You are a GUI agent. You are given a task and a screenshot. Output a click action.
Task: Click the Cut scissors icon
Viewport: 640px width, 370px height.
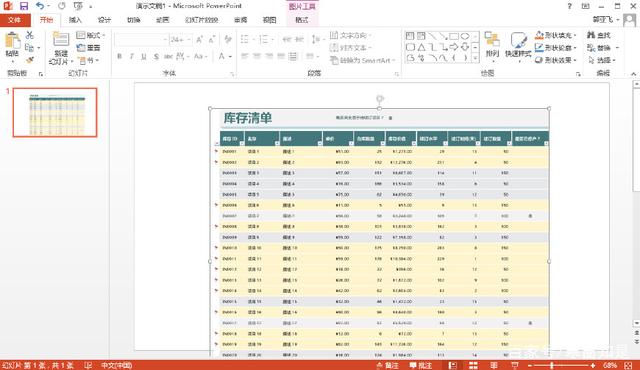point(29,35)
